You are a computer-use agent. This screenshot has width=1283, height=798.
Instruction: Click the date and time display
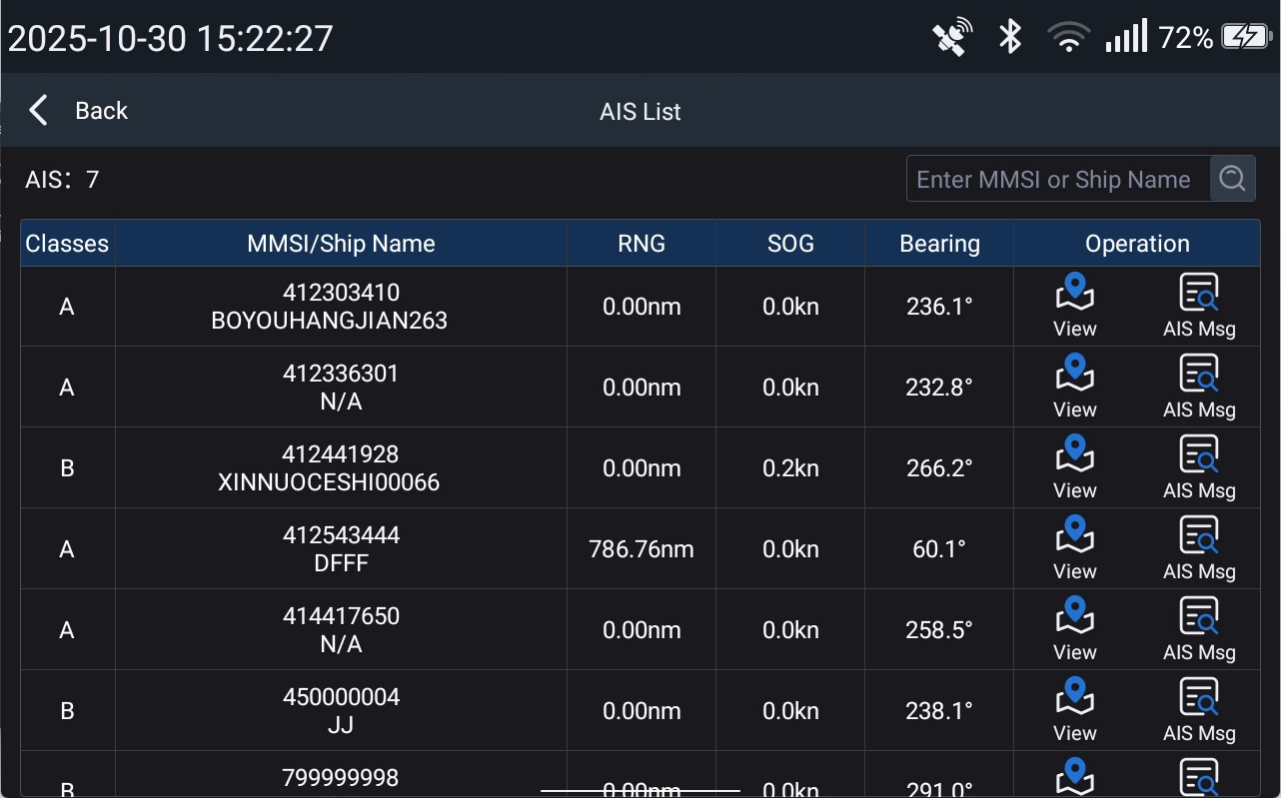170,38
